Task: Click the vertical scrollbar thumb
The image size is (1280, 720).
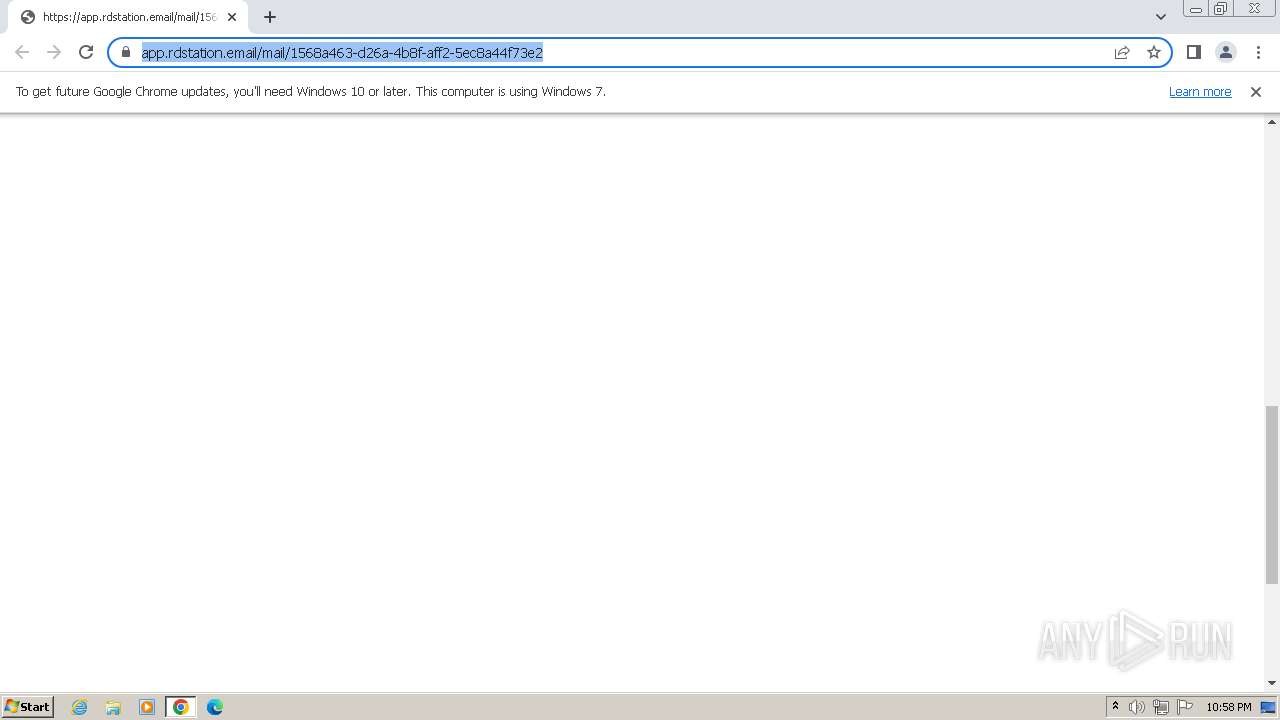Action: point(1272,495)
